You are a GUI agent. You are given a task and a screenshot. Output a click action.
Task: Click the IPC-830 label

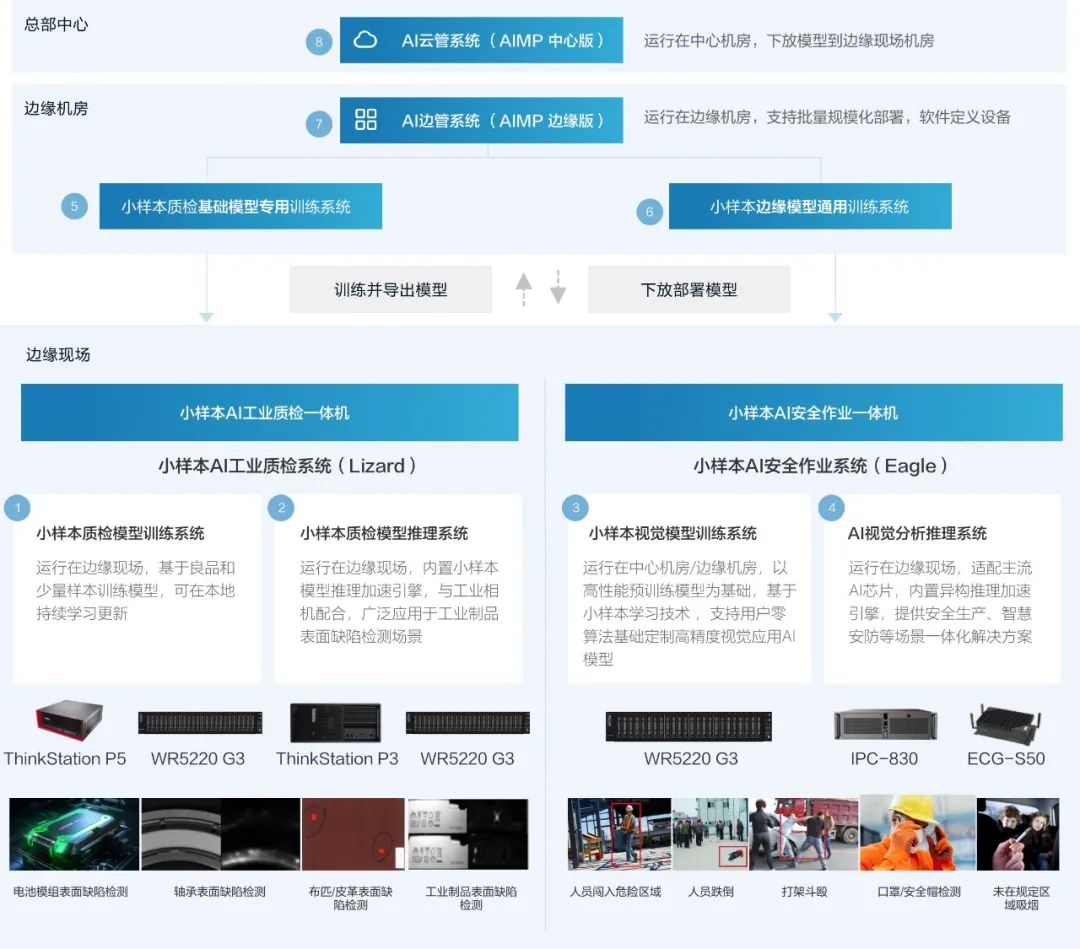coord(884,759)
